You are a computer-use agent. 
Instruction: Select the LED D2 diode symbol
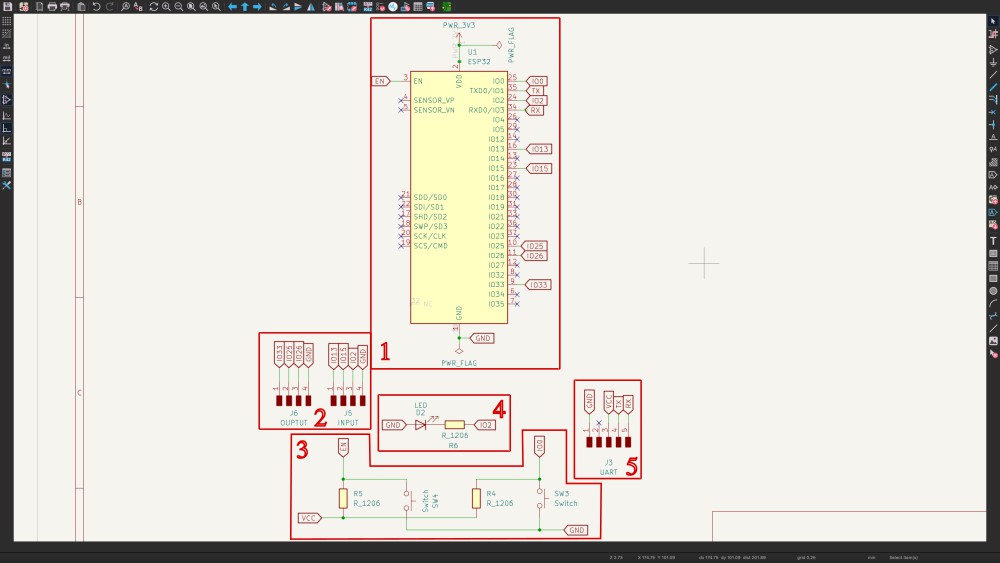pos(420,425)
